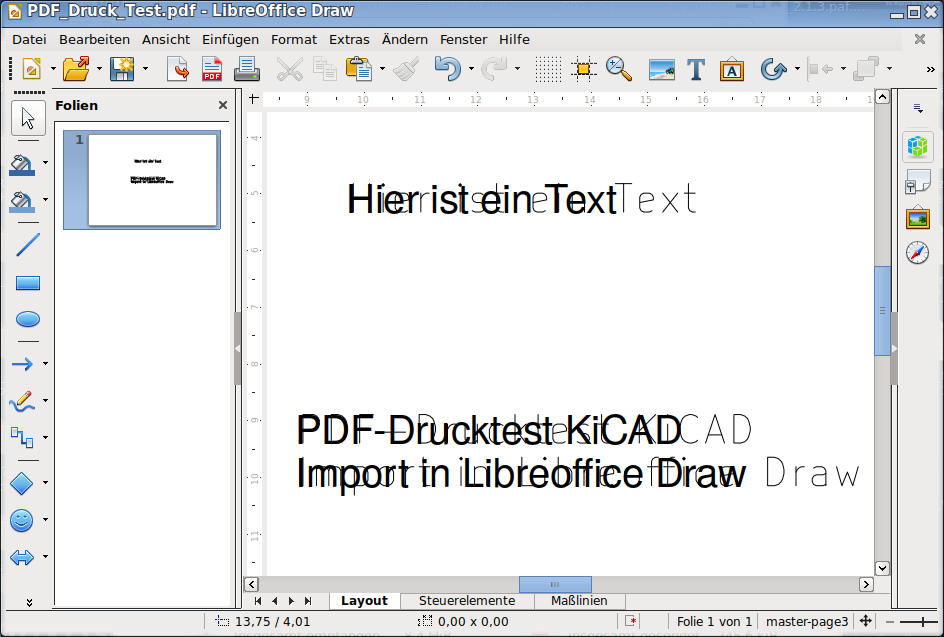Switch to the Steuerelemente layer tab
The image size is (944, 637).
[467, 601]
